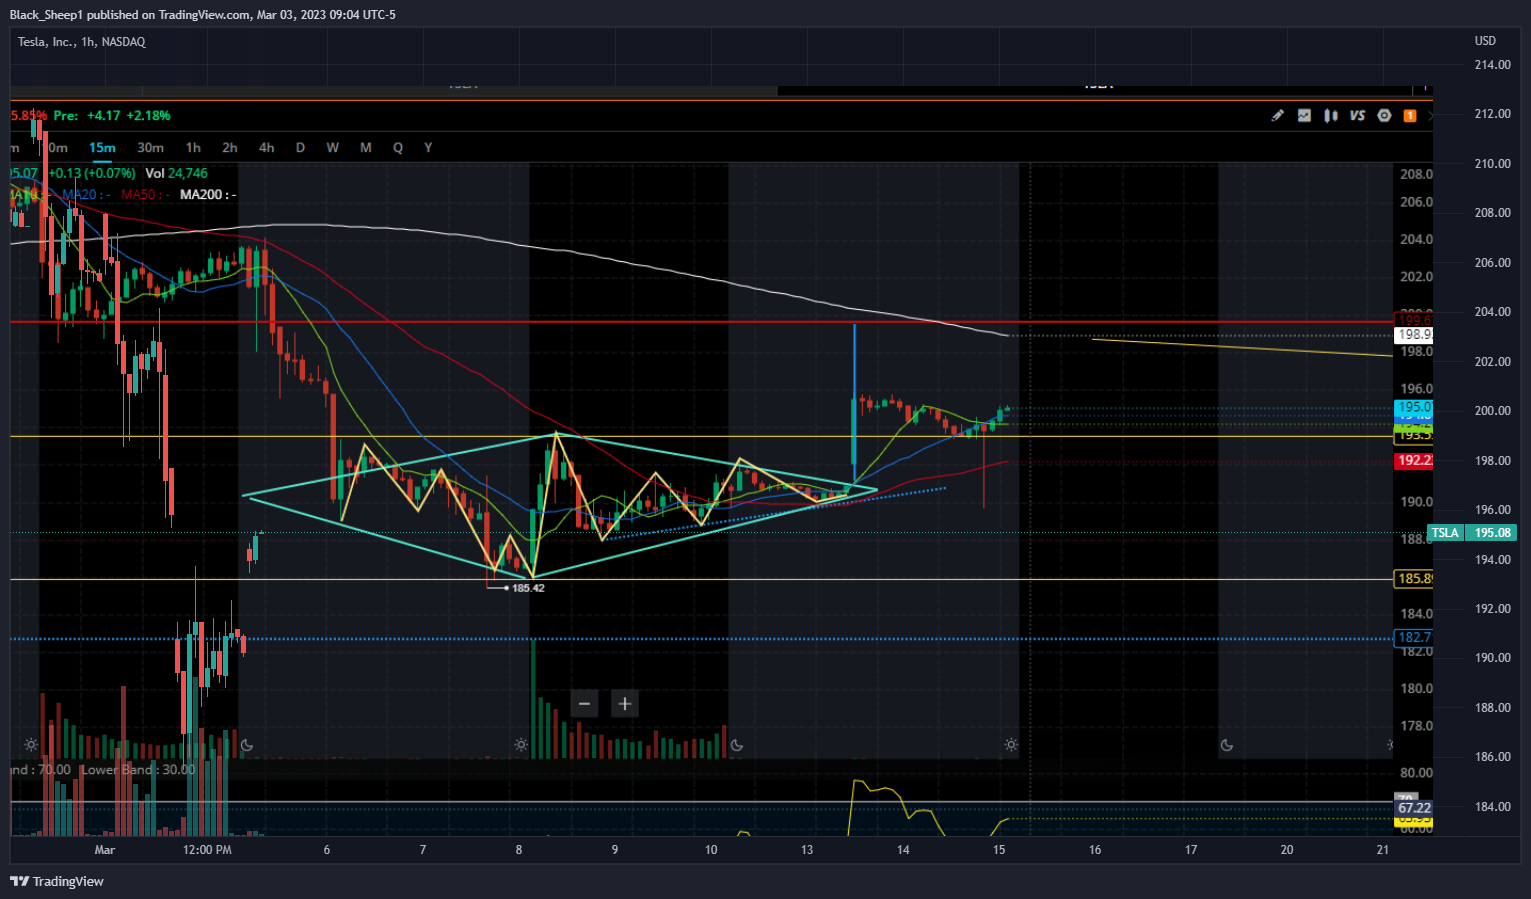
Task: Click the moon icon between dates 16 and 17
Action: pos(1227,745)
